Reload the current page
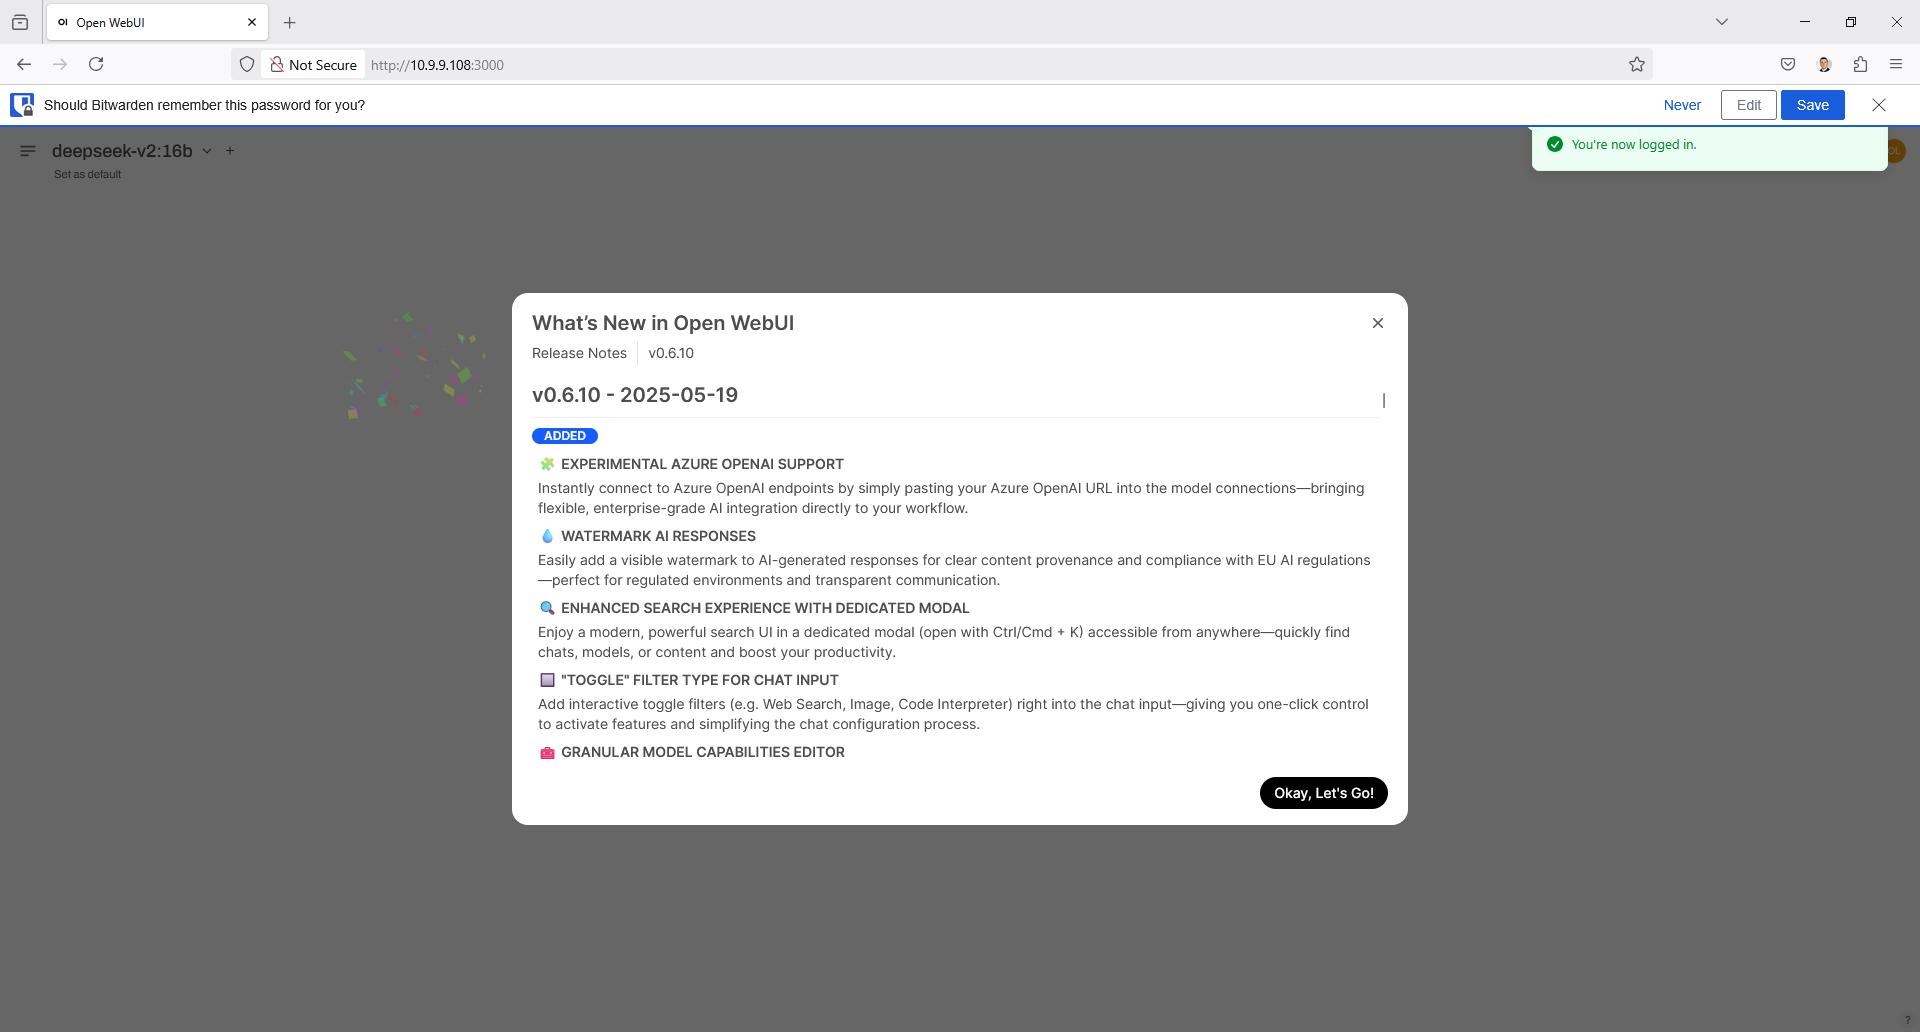This screenshot has width=1920, height=1032. 96,64
